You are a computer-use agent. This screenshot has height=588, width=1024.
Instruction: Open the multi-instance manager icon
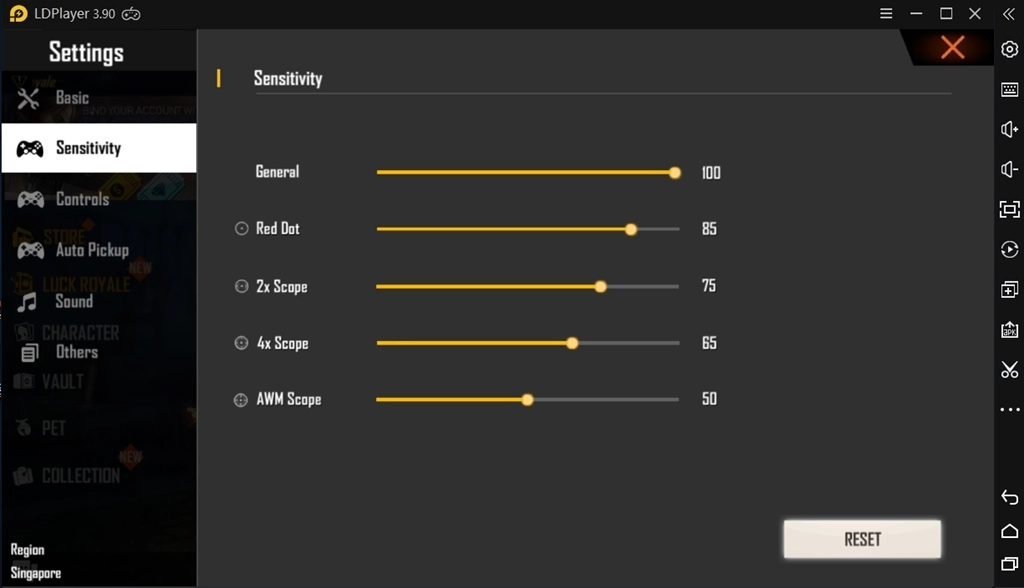tap(1009, 289)
